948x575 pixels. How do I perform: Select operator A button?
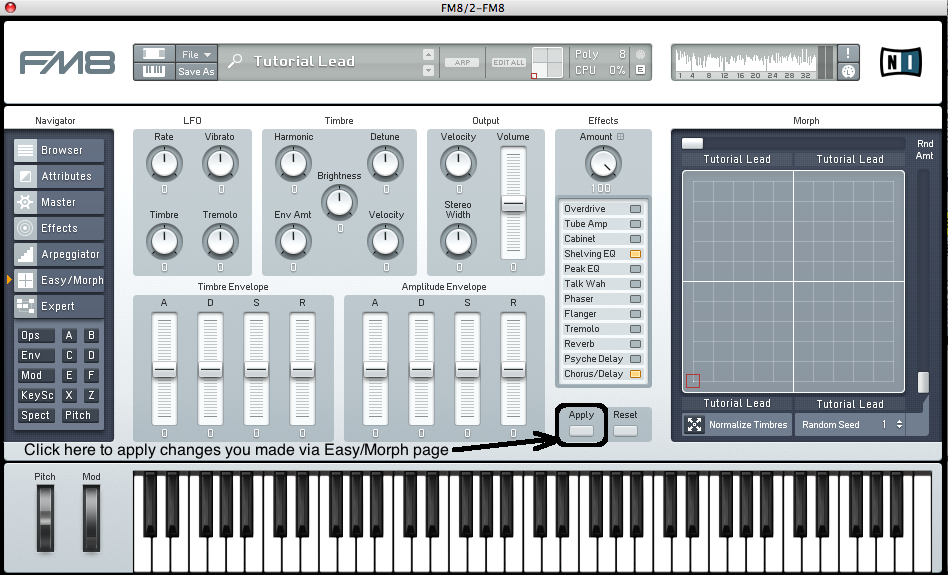(x=69, y=336)
